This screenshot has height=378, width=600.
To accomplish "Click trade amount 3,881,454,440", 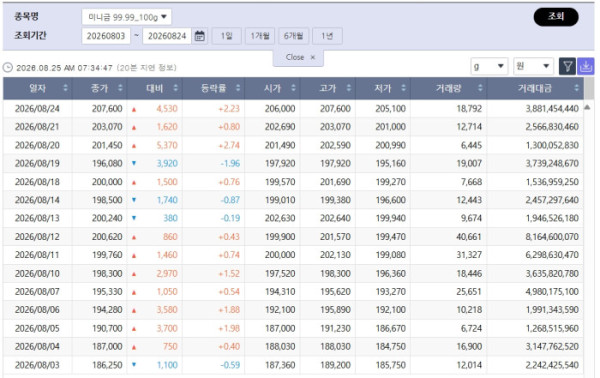I will pyautogui.click(x=552, y=109).
